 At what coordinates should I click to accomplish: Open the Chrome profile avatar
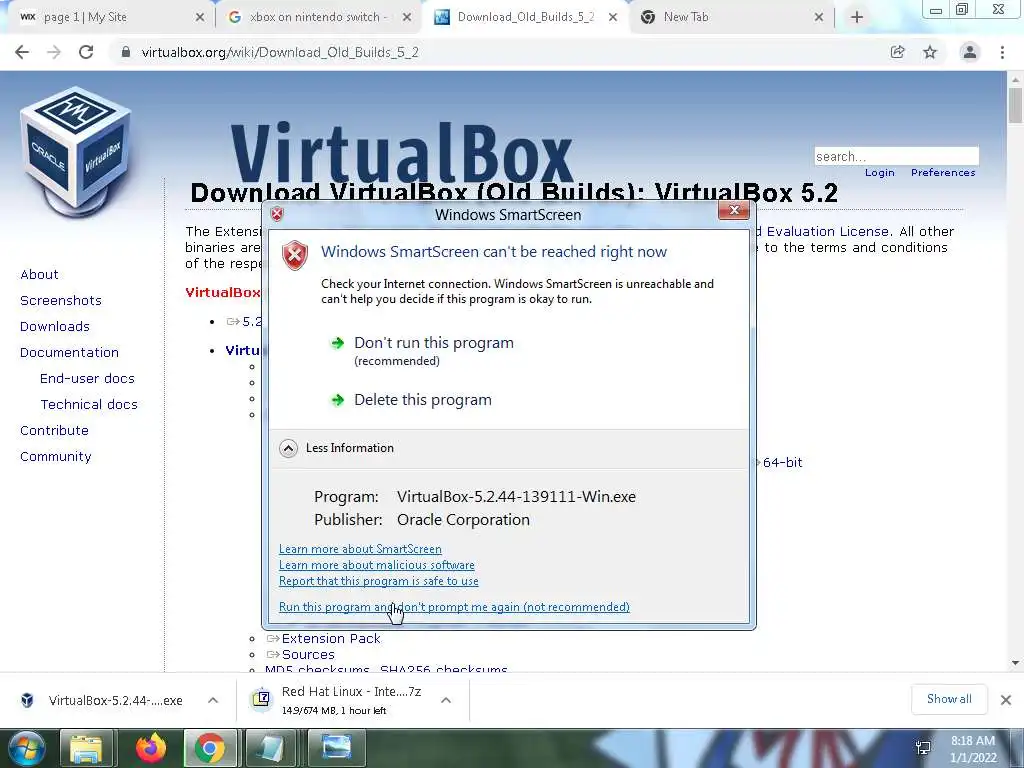[970, 52]
